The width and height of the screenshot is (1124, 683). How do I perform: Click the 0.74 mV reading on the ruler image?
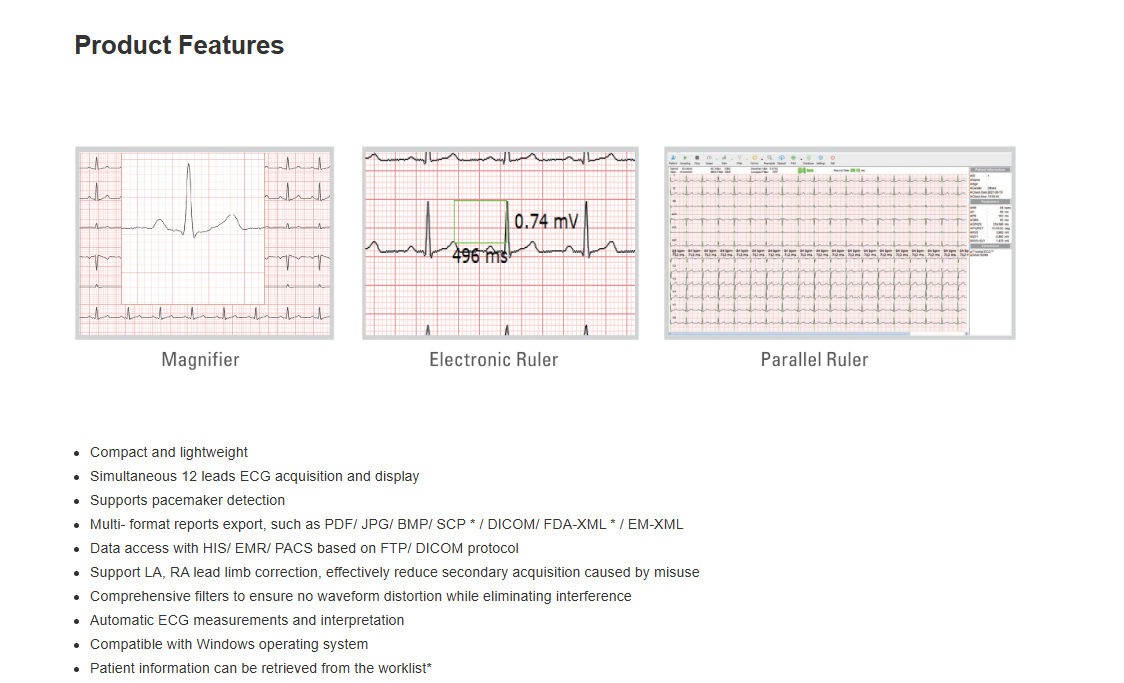[x=546, y=221]
